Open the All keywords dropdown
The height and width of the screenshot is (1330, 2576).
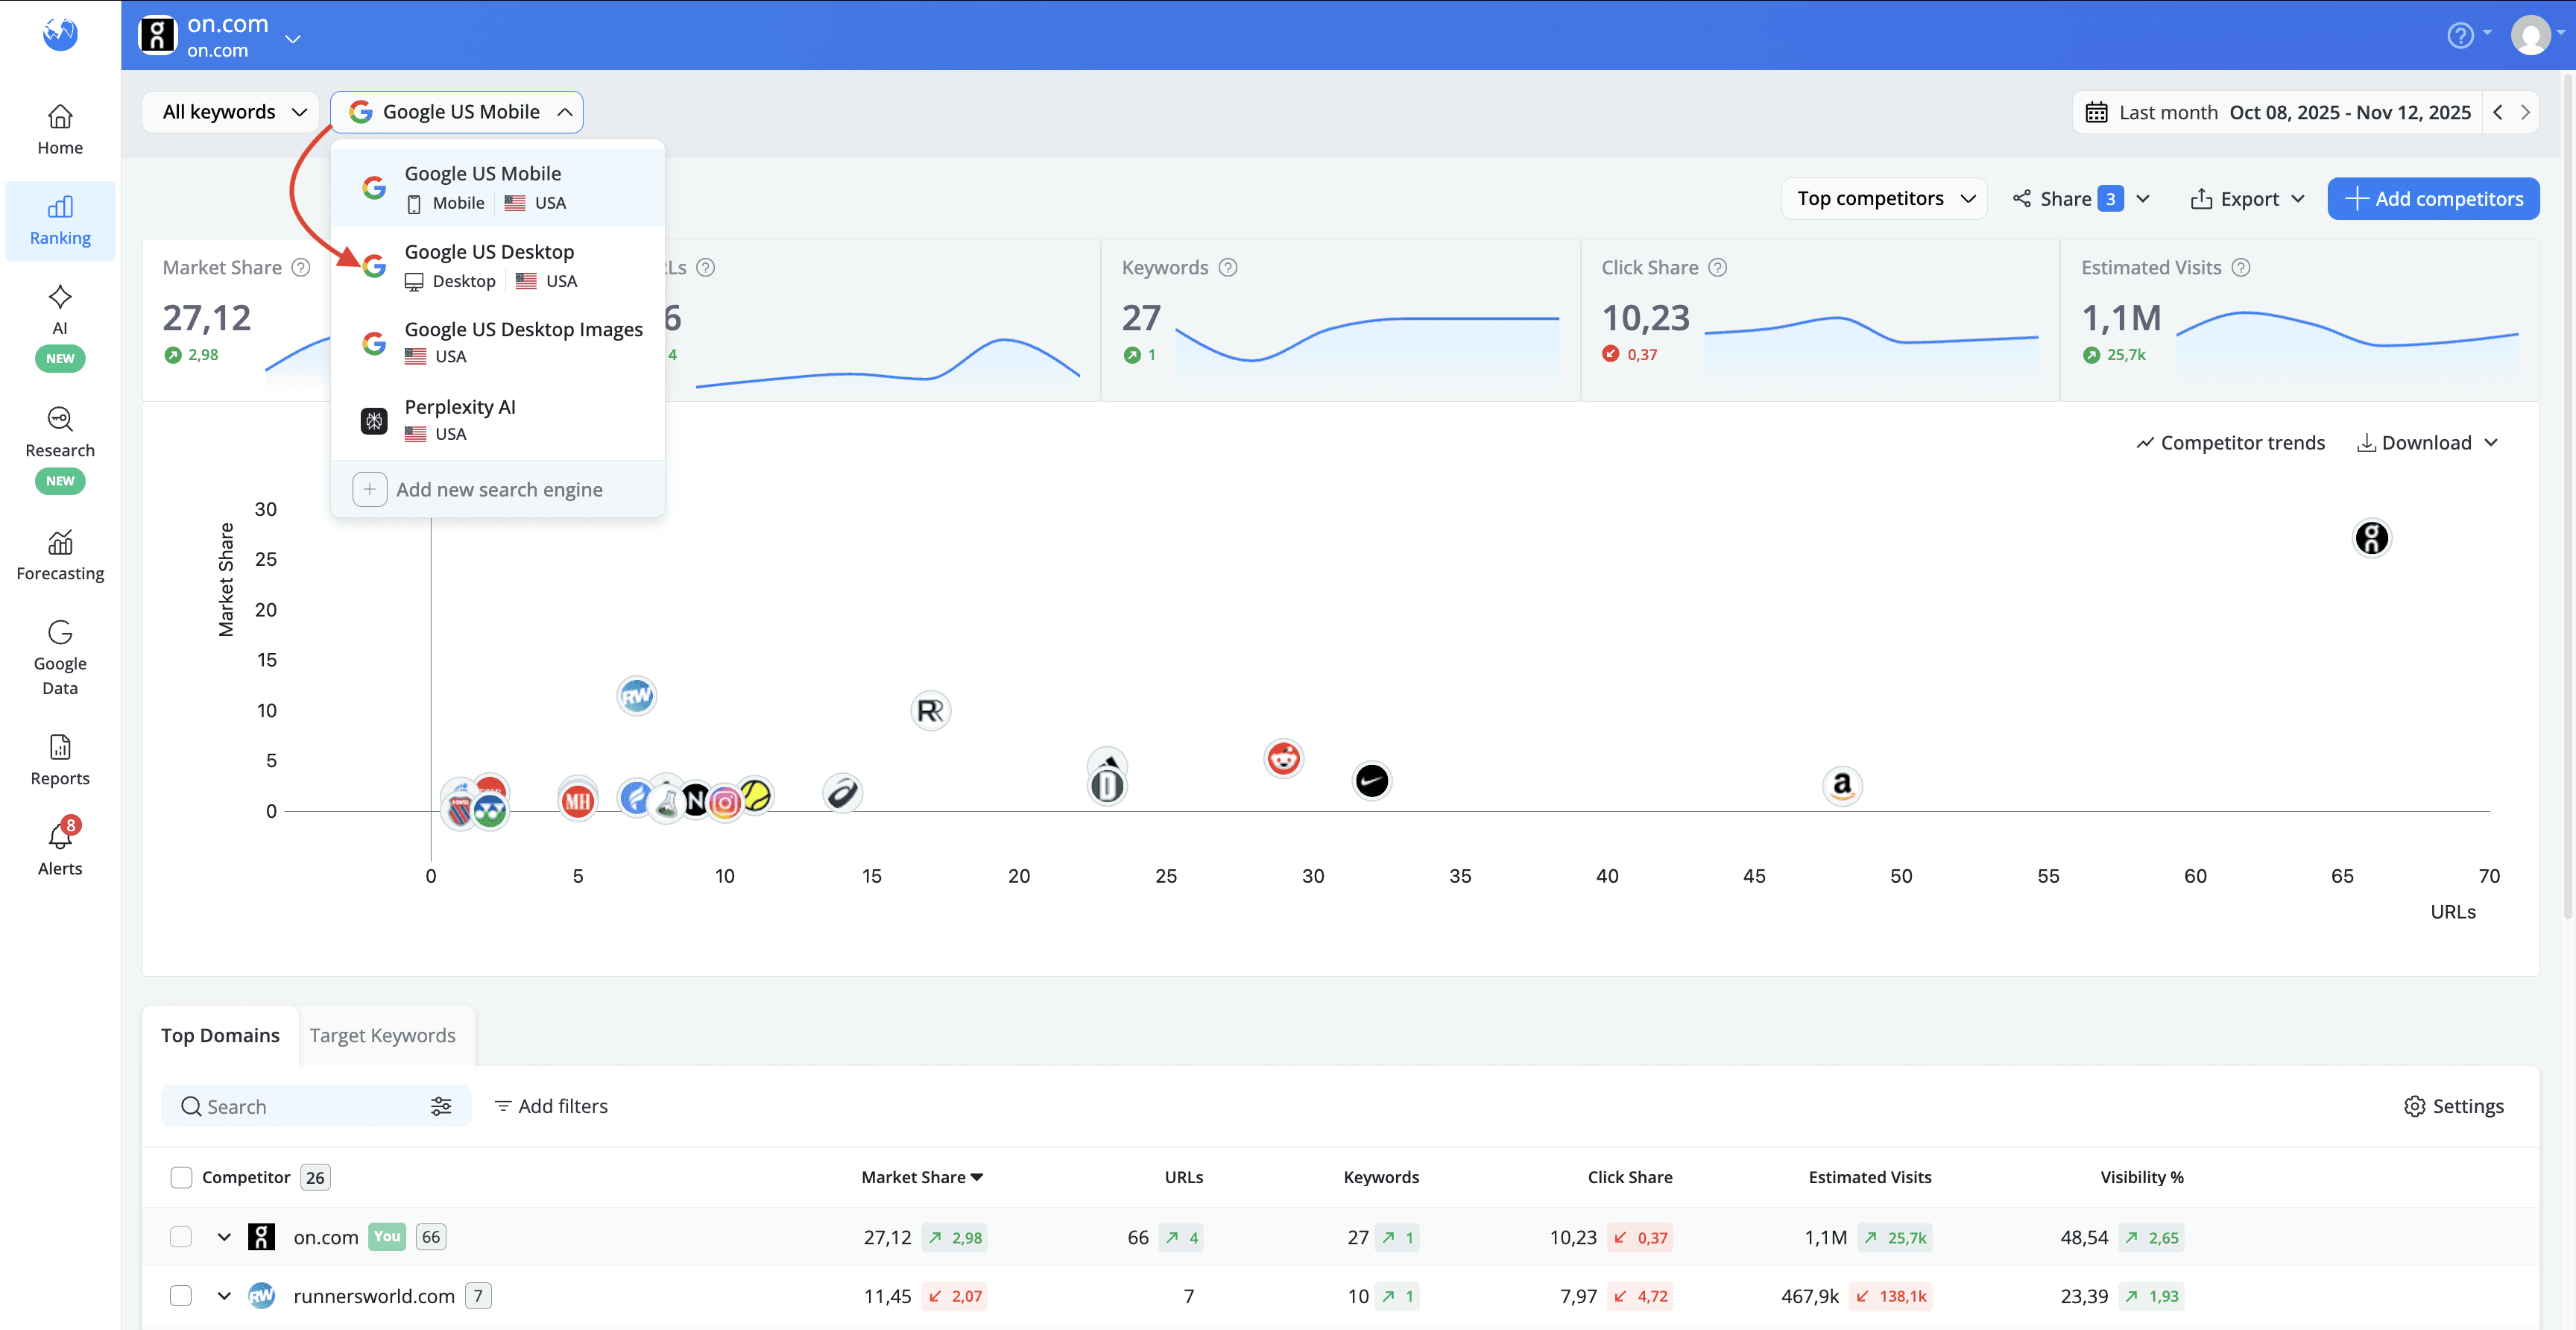coord(232,112)
